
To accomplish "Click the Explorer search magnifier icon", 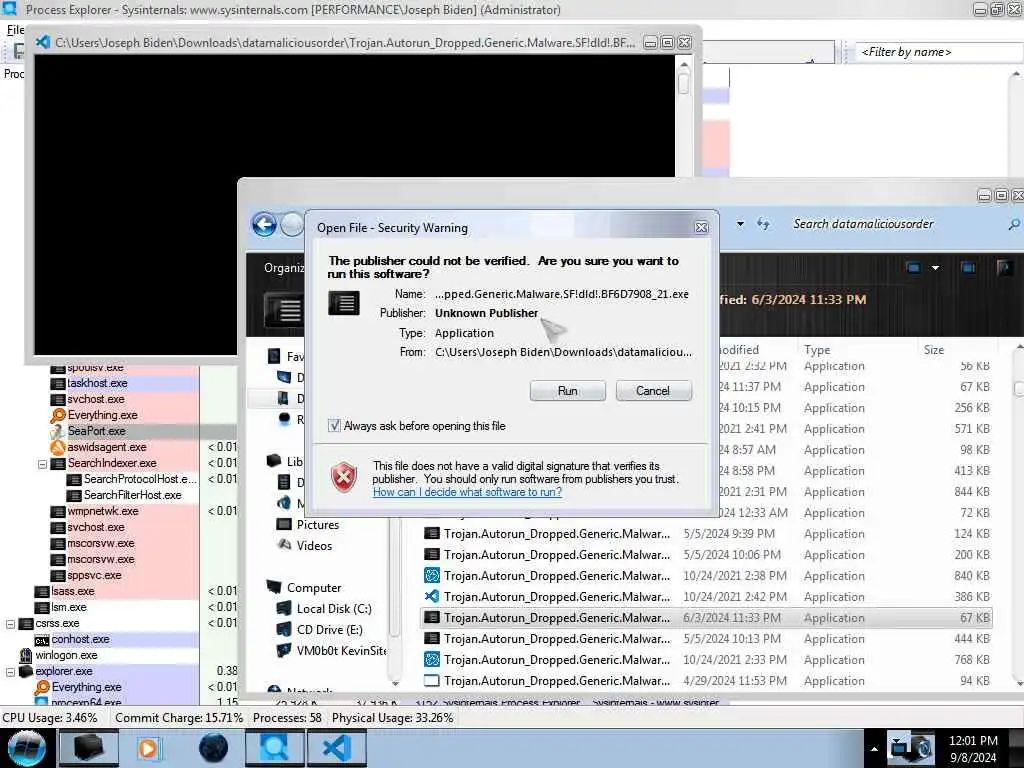I will click(x=1014, y=225).
